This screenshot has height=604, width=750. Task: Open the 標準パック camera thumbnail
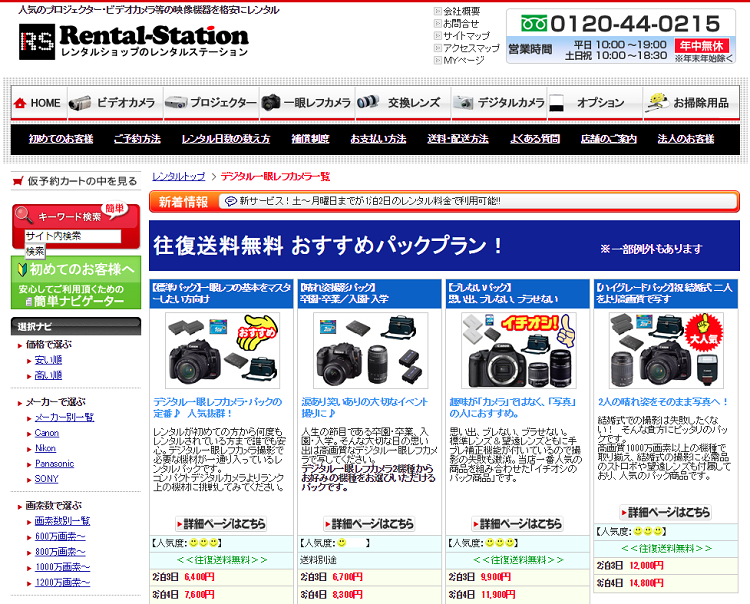(222, 351)
